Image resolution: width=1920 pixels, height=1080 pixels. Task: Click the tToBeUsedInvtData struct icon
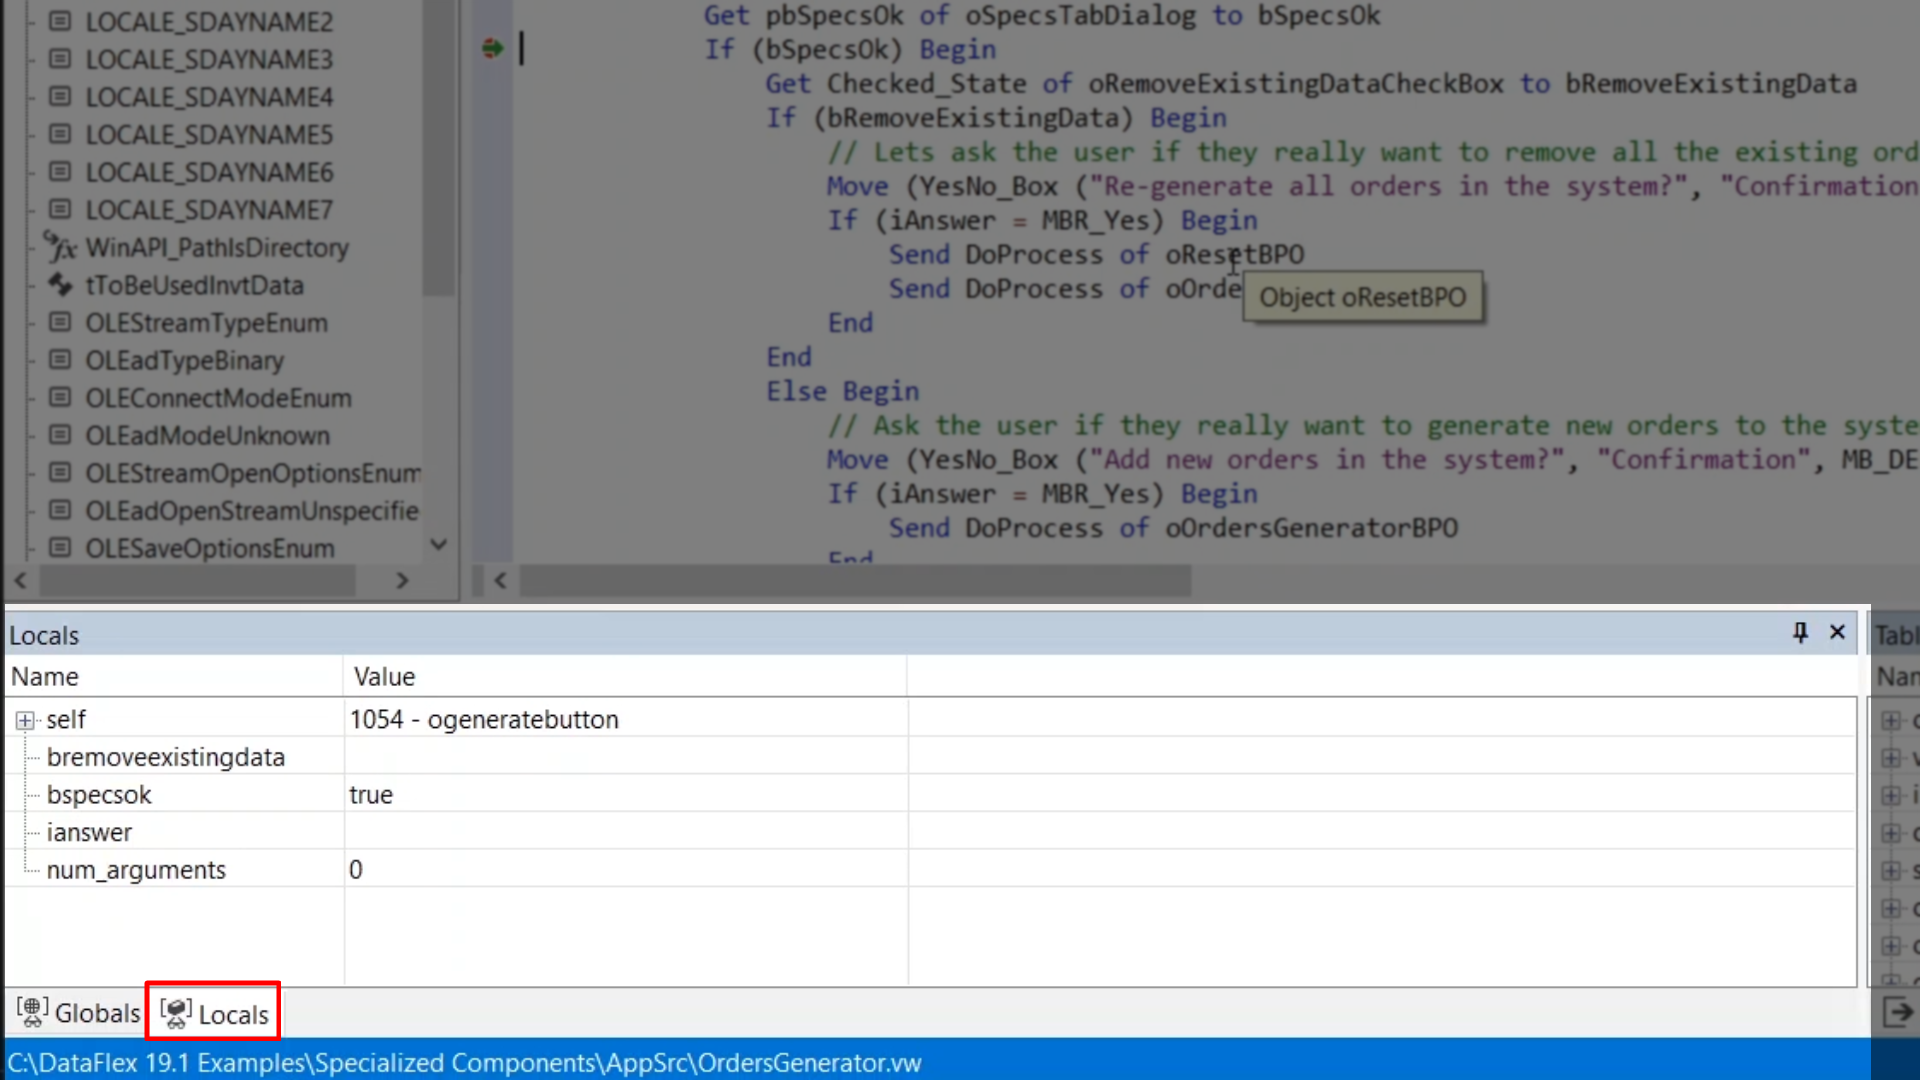(x=60, y=285)
